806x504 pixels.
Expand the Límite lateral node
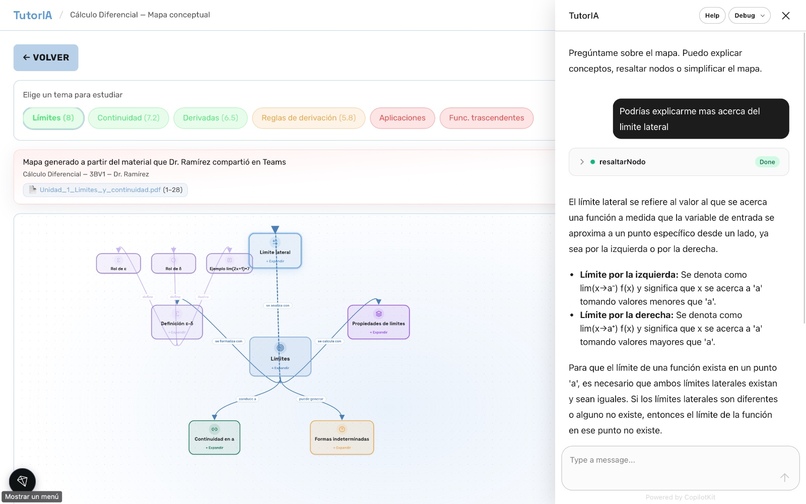tap(275, 261)
